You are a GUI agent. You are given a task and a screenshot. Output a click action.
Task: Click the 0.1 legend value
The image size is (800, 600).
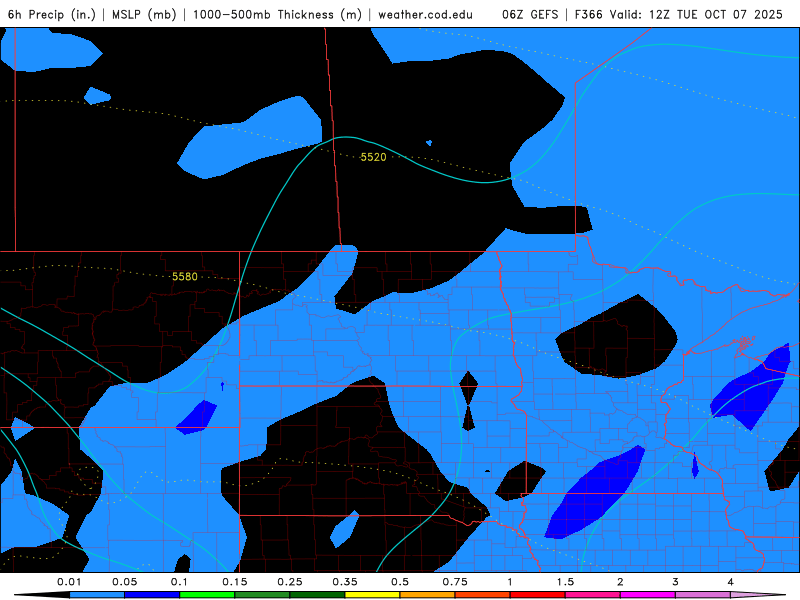click(179, 582)
